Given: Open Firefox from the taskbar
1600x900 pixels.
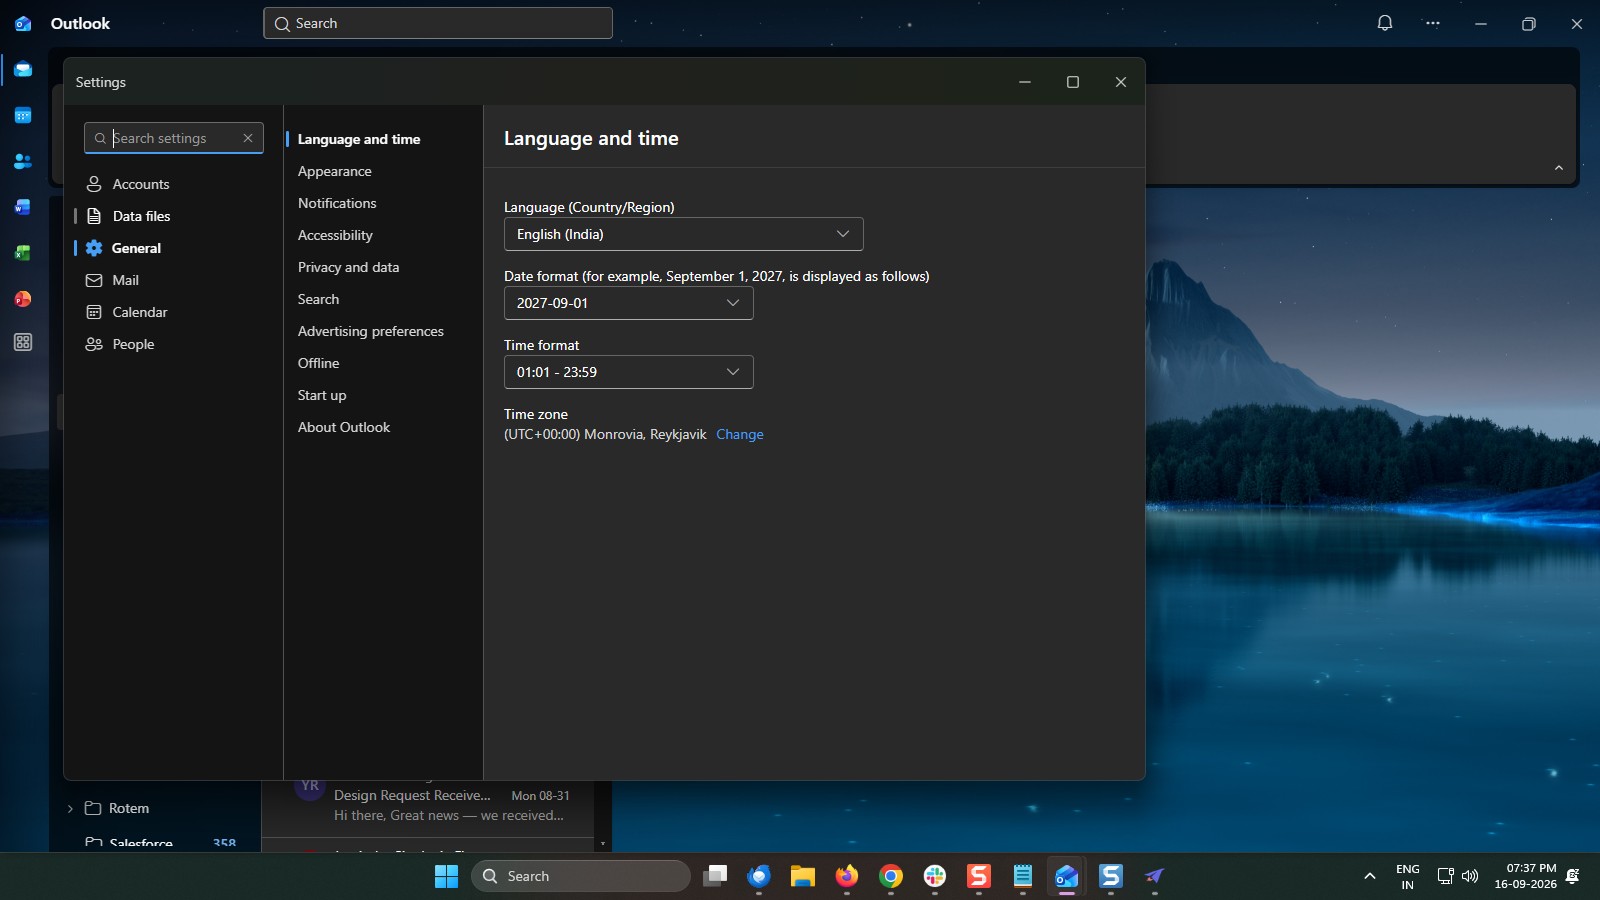Looking at the screenshot, I should click(847, 876).
